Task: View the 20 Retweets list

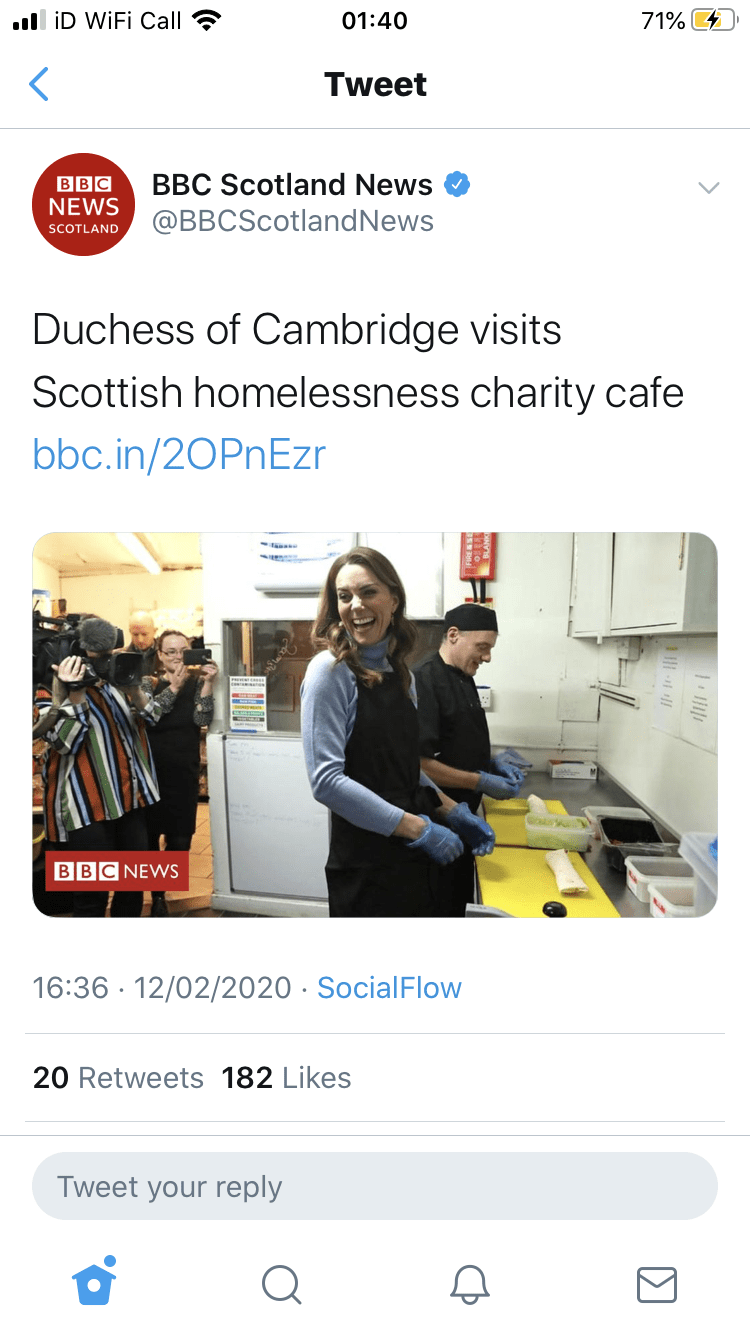Action: pyautogui.click(x=118, y=1078)
